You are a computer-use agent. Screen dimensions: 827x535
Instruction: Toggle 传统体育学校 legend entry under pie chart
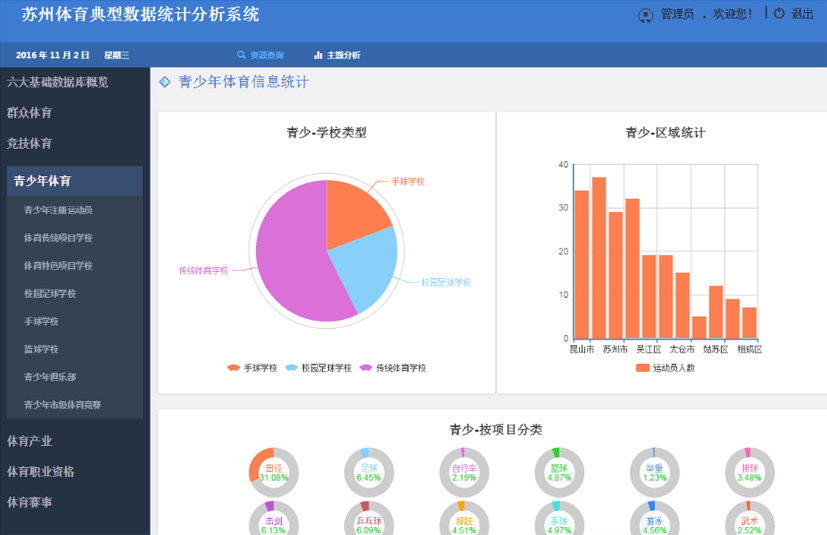pos(393,368)
